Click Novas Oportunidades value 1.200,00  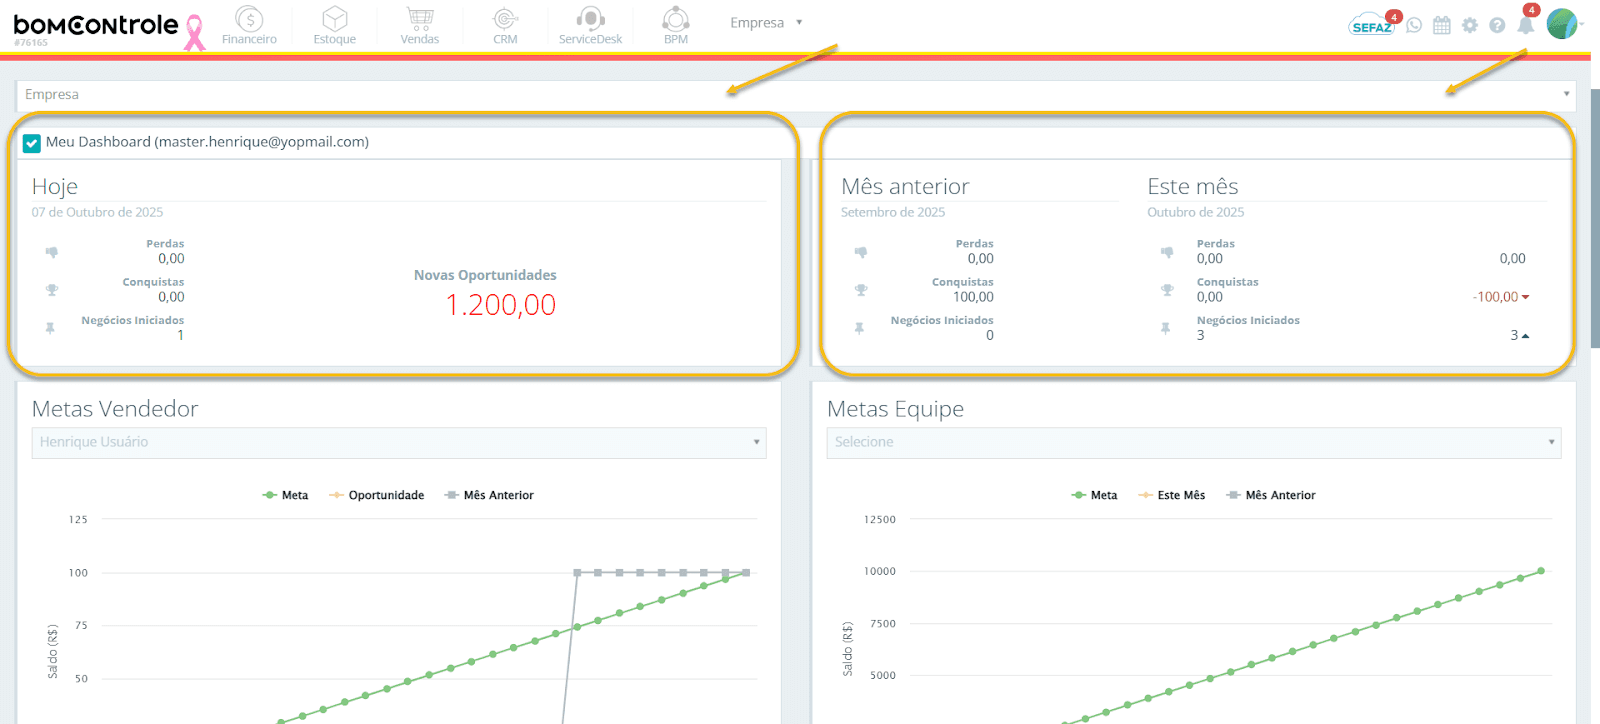tap(500, 305)
